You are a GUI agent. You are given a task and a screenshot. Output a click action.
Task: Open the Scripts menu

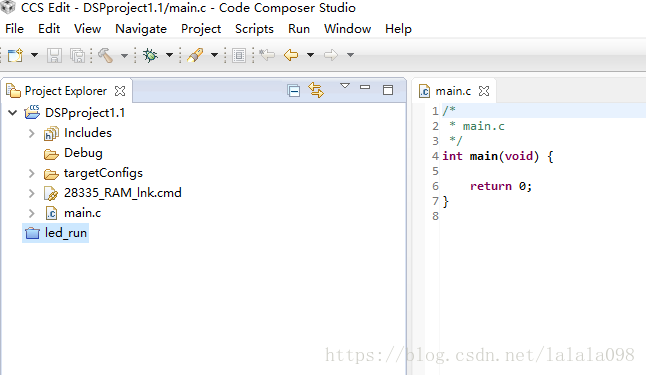pos(254,29)
